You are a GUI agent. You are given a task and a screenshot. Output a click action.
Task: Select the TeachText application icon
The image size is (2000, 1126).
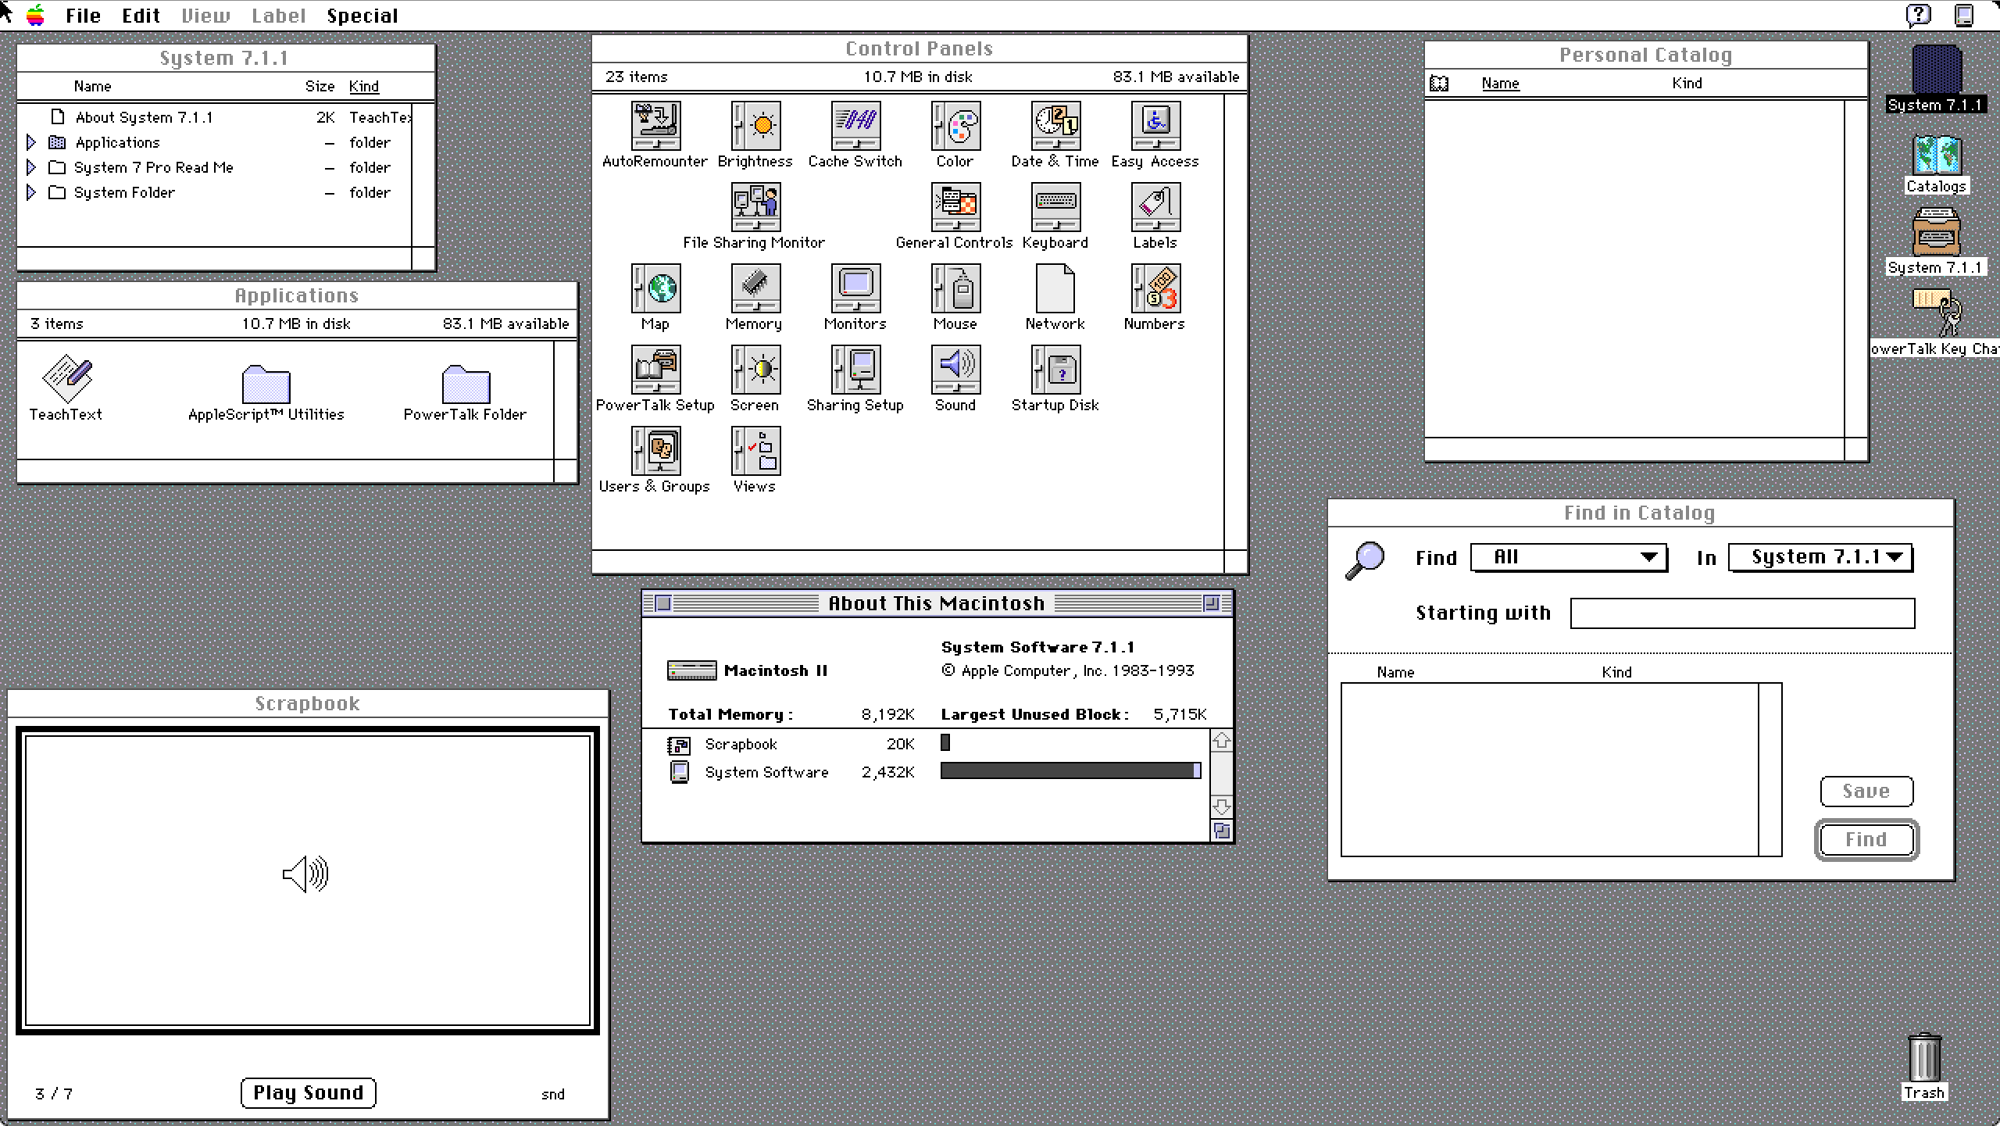point(66,379)
